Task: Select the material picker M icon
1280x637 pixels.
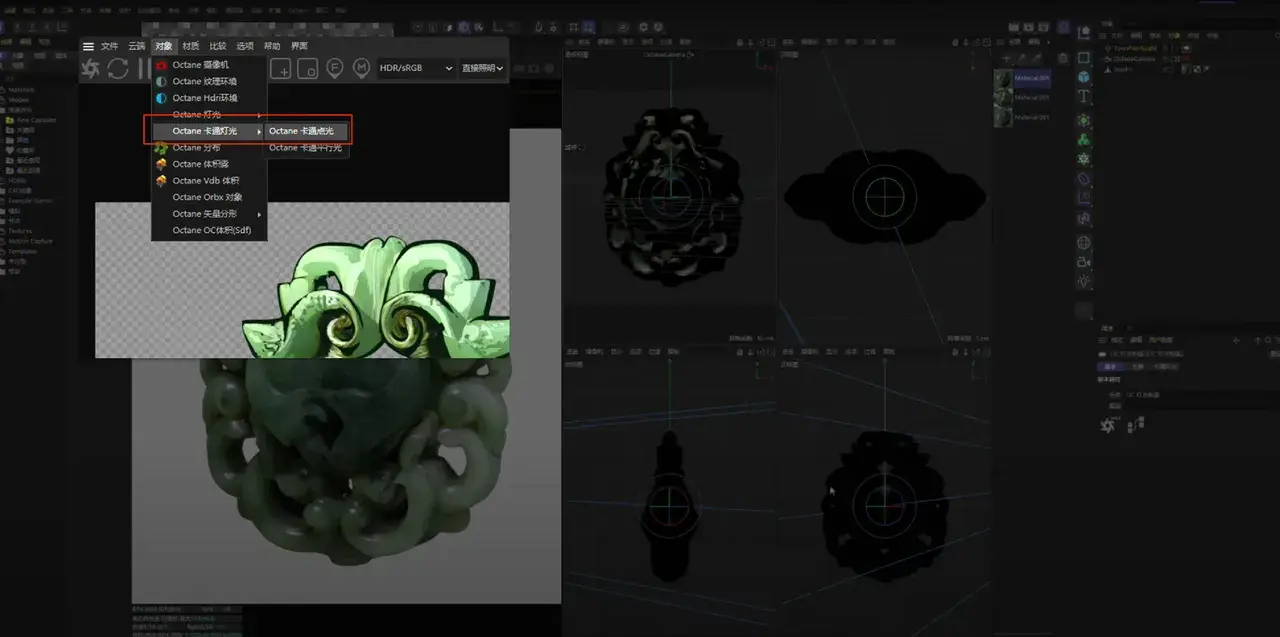Action: click(x=358, y=68)
